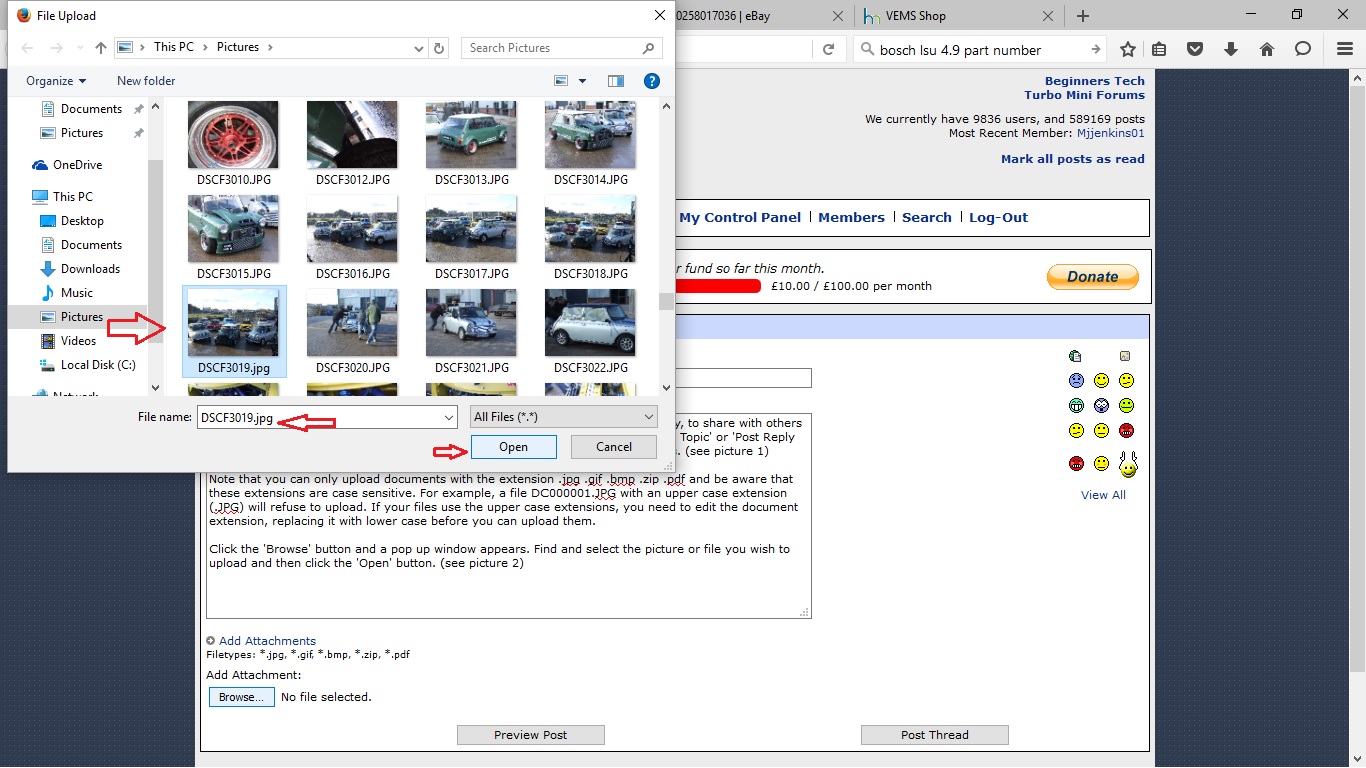
Task: Reload the page with Firefox reload icon
Action: point(828,50)
